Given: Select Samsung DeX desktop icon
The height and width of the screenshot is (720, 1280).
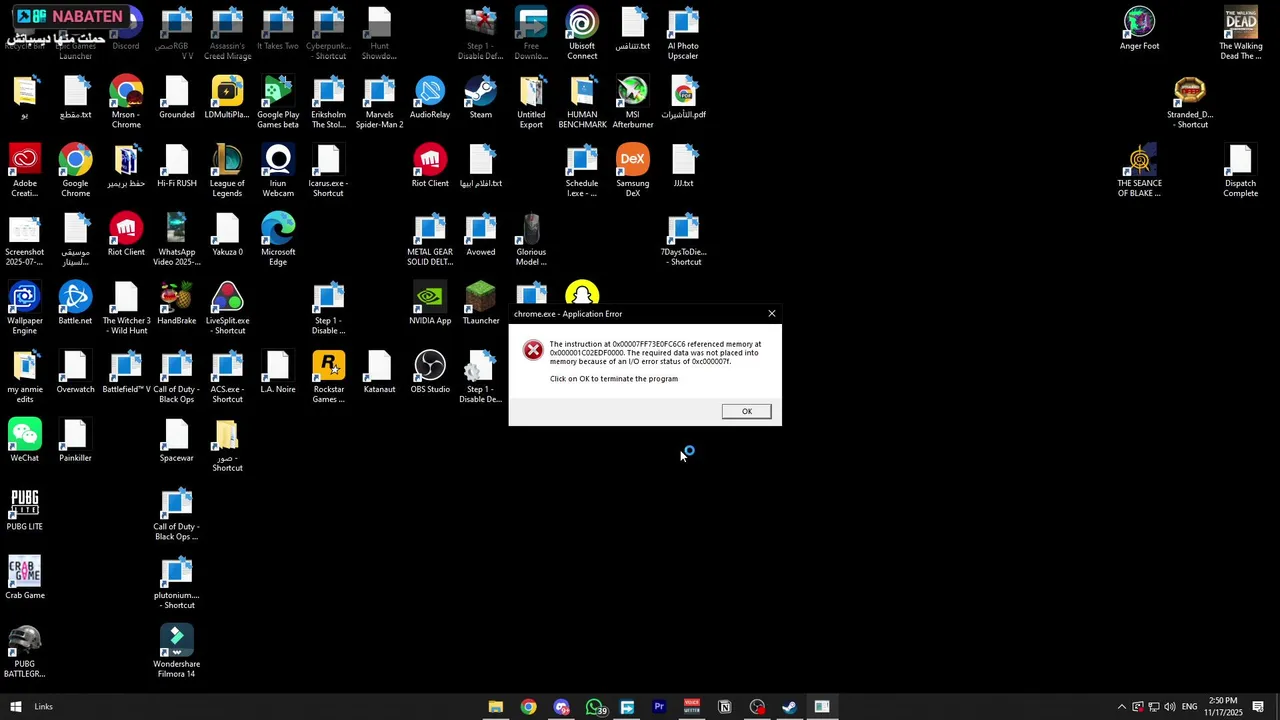Looking at the screenshot, I should (x=633, y=170).
